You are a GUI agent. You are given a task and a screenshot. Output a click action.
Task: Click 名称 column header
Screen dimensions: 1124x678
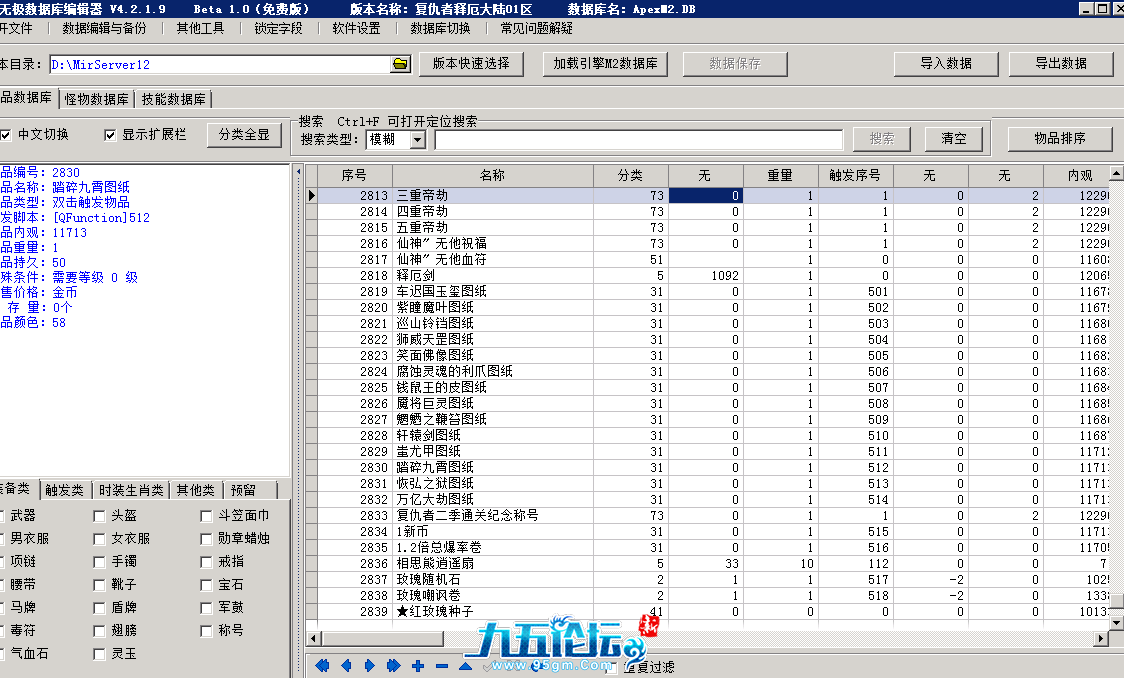pos(492,176)
